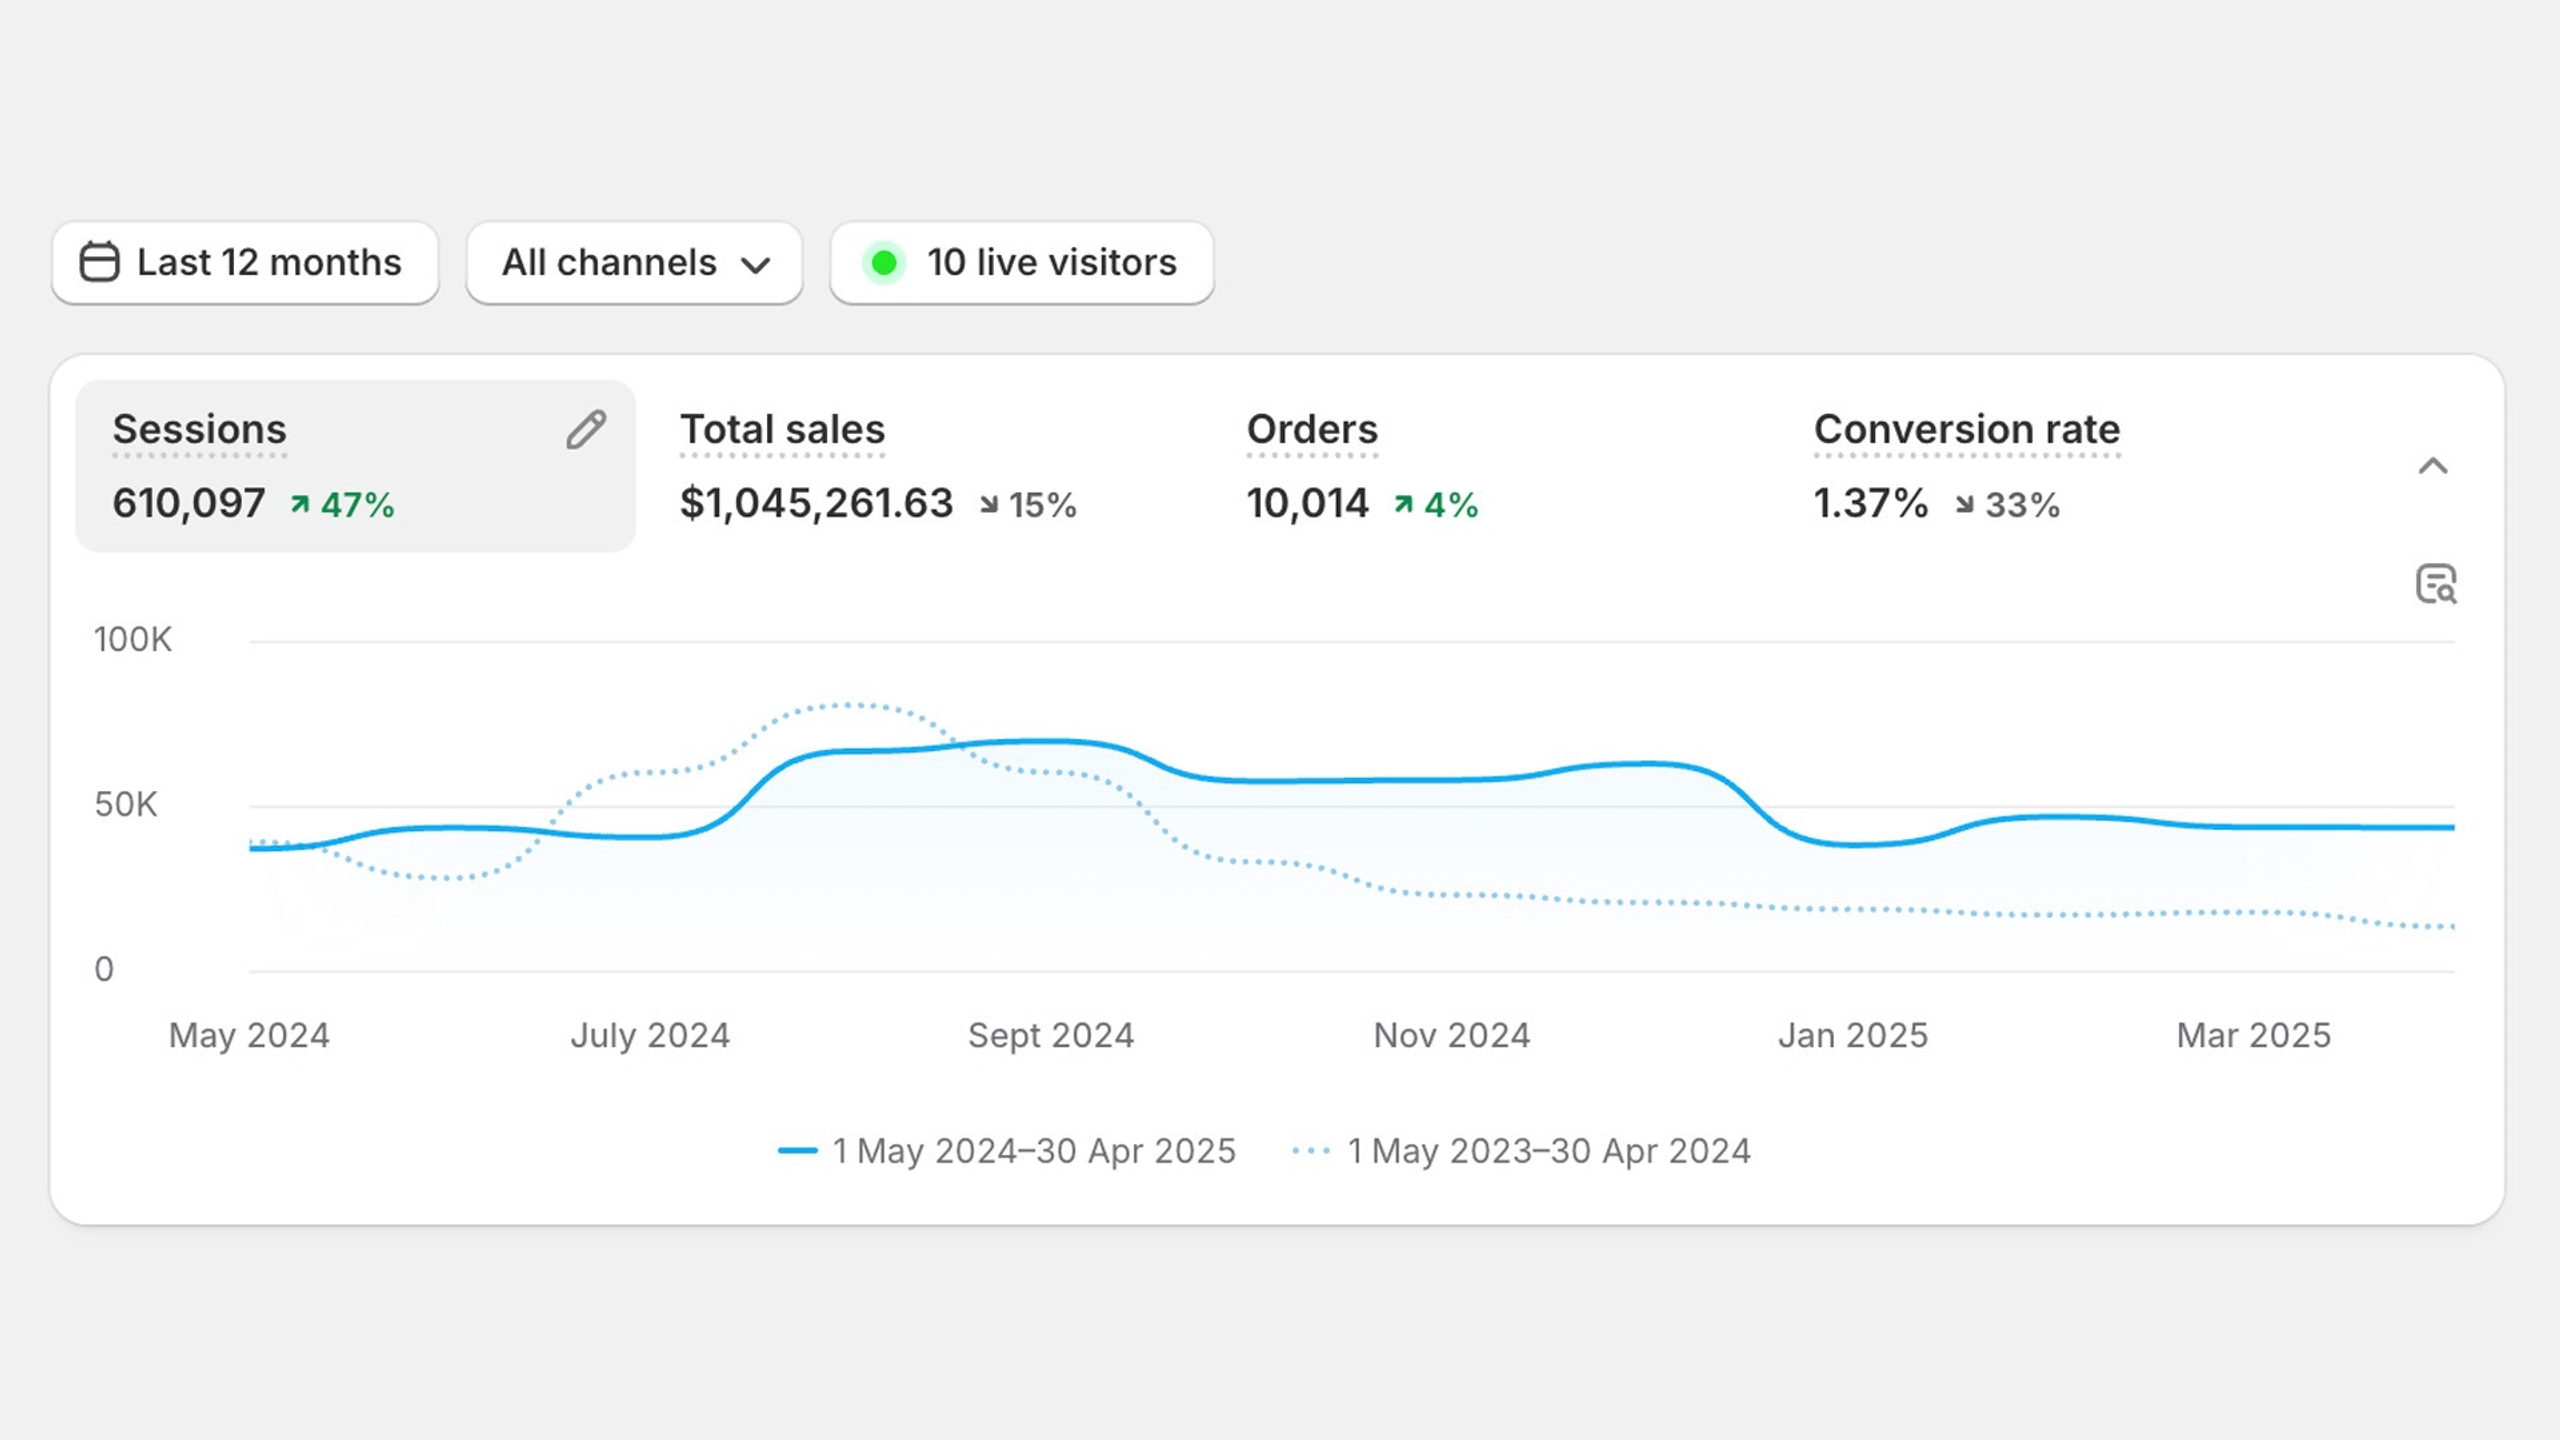Open the Last 12 months date picker

(x=245, y=263)
